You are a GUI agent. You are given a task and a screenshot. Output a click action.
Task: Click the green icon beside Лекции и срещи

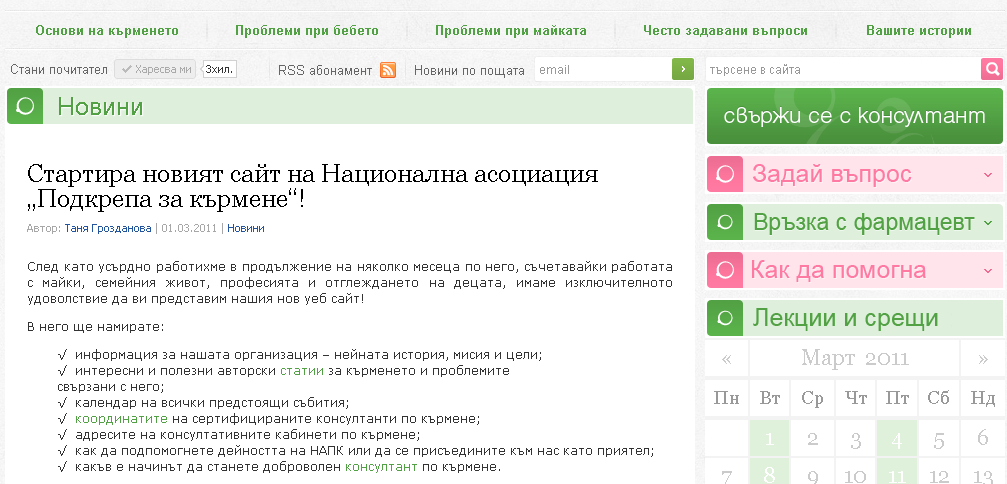(x=724, y=318)
